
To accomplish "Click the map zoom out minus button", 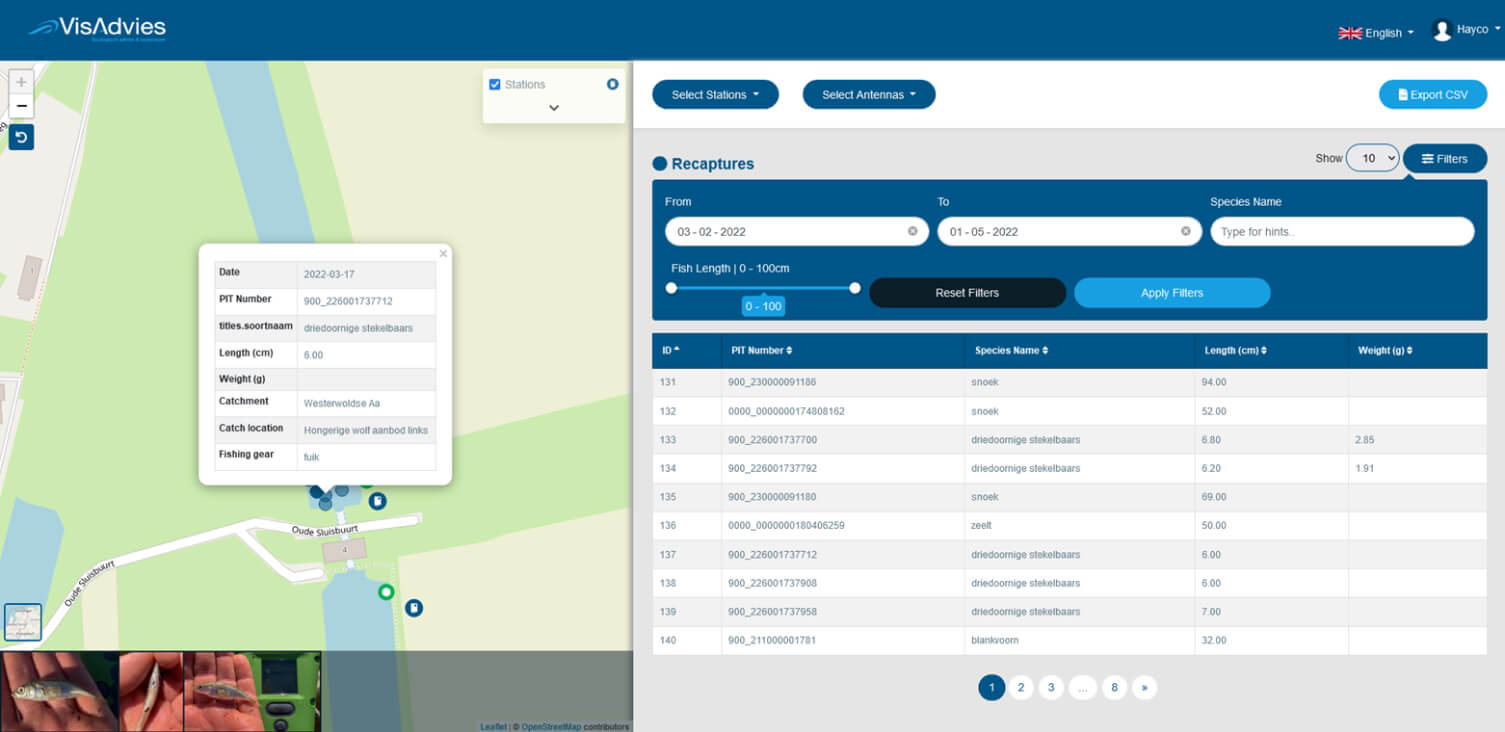I will pyautogui.click(x=21, y=106).
